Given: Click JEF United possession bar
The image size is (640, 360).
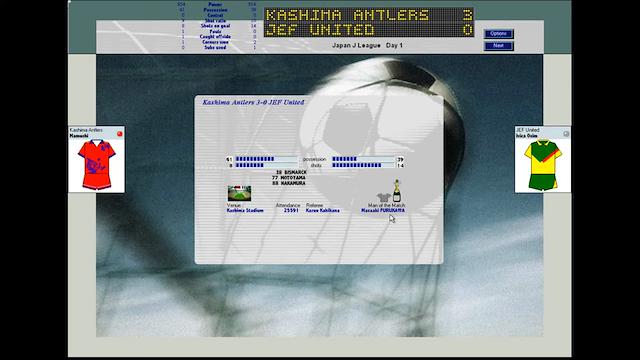Looking at the screenshot, I should point(363,159).
